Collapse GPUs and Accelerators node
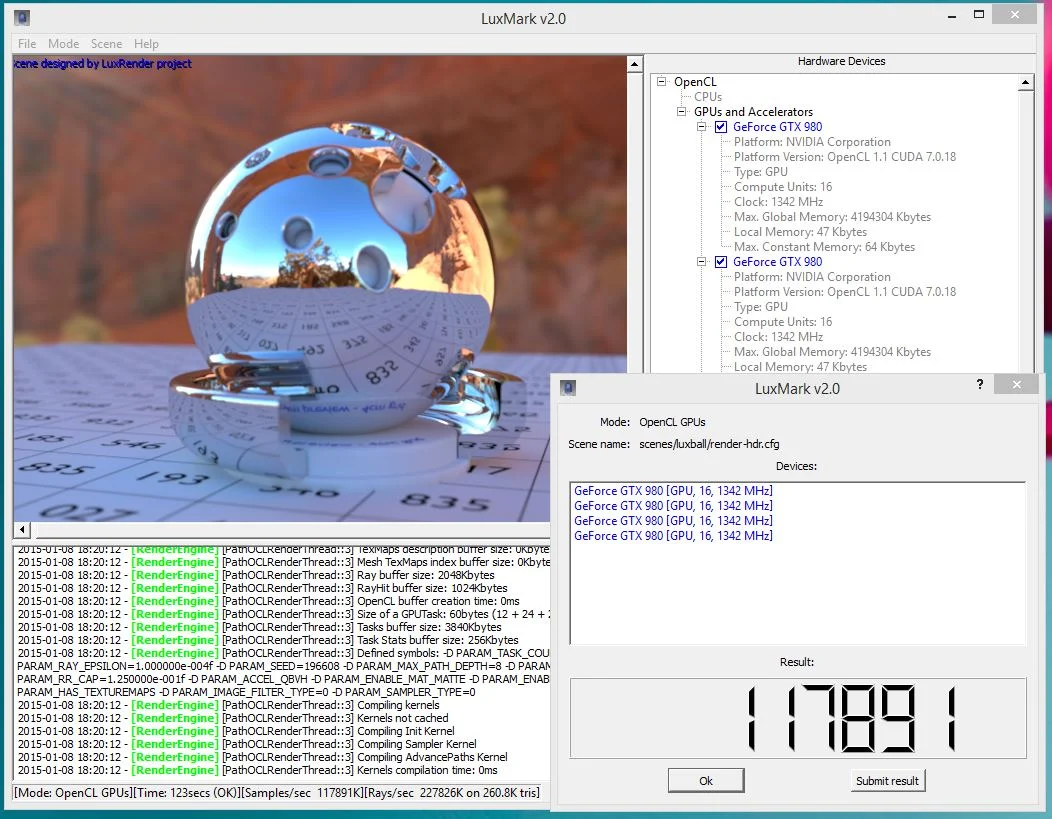This screenshot has width=1052, height=819. [x=682, y=111]
